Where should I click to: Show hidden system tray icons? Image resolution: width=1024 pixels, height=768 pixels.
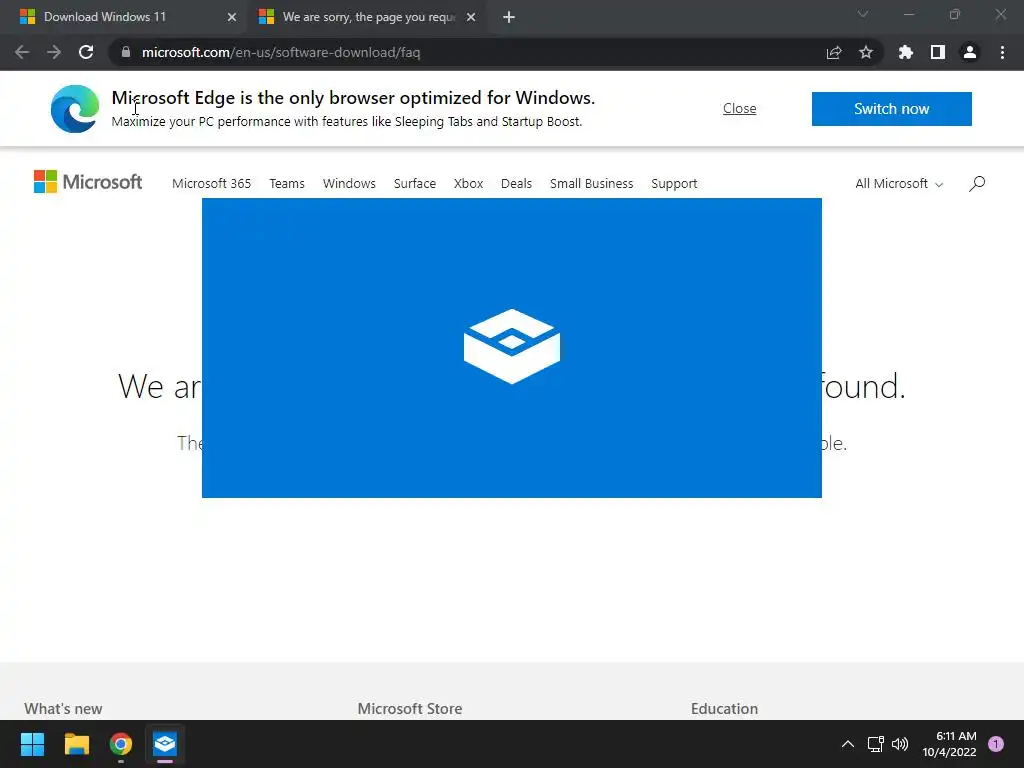click(848, 744)
